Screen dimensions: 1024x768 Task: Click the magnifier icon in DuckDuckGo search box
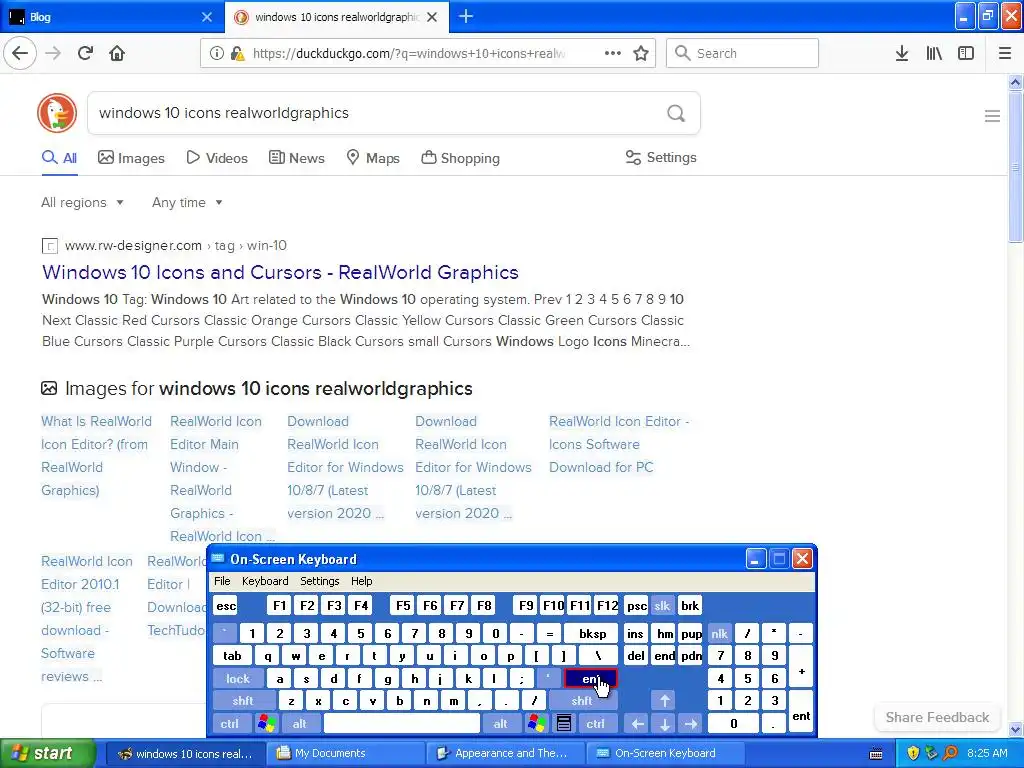pos(676,114)
